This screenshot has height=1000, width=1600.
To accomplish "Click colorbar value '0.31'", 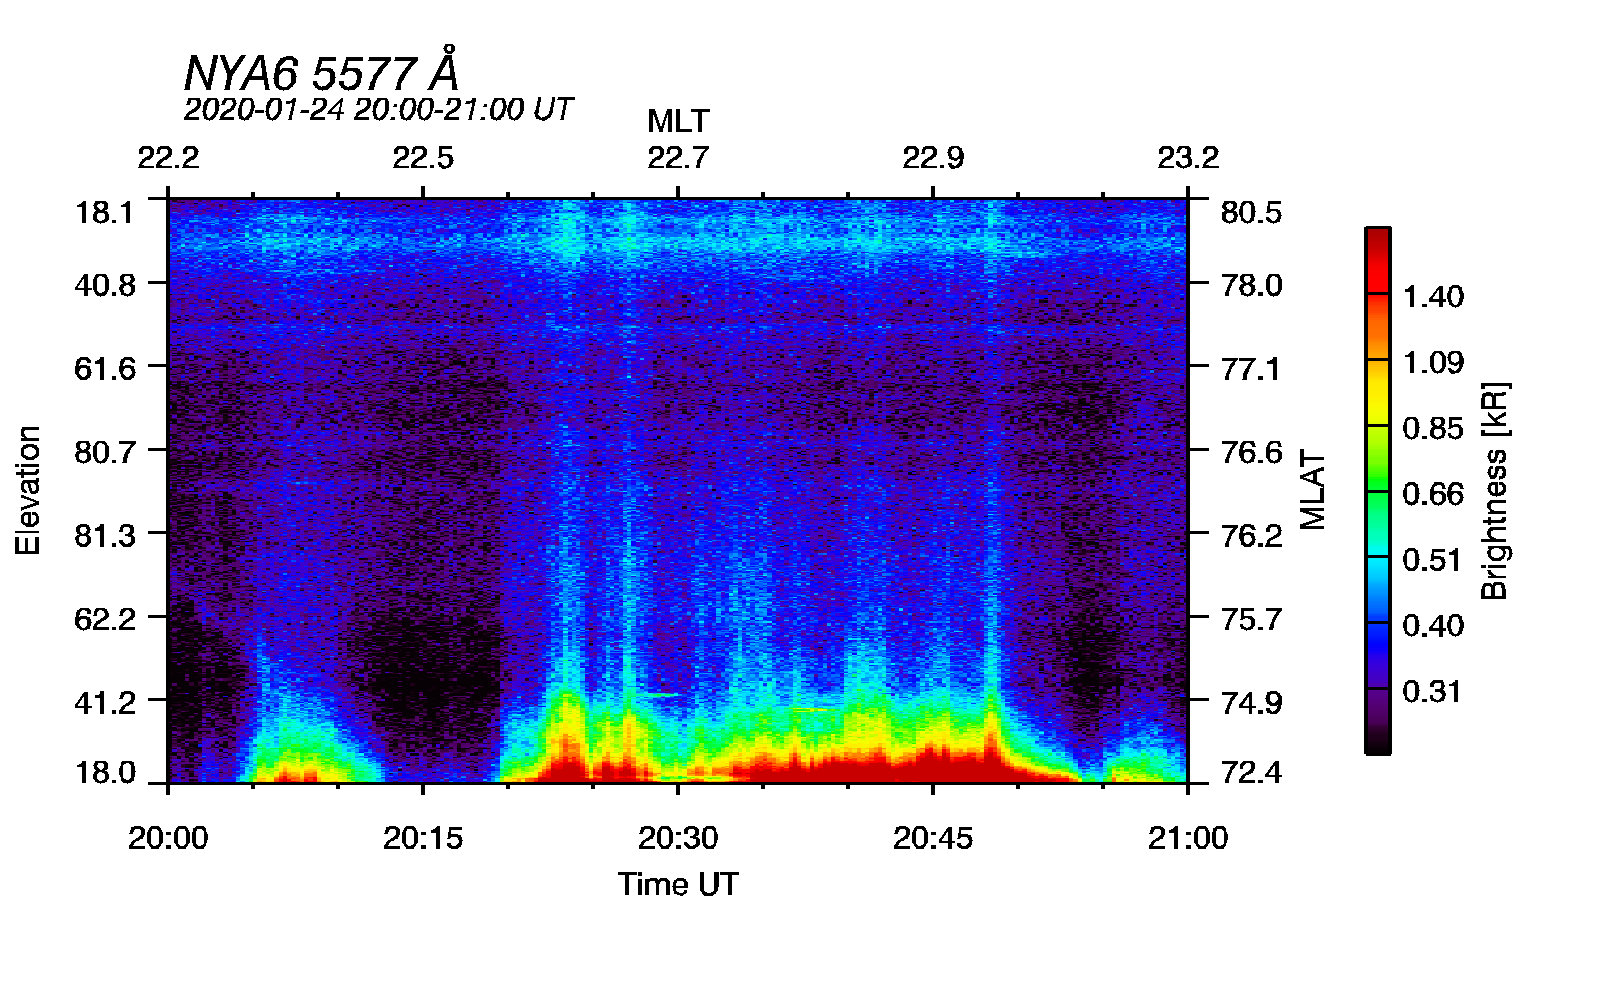I will (x=1433, y=691).
